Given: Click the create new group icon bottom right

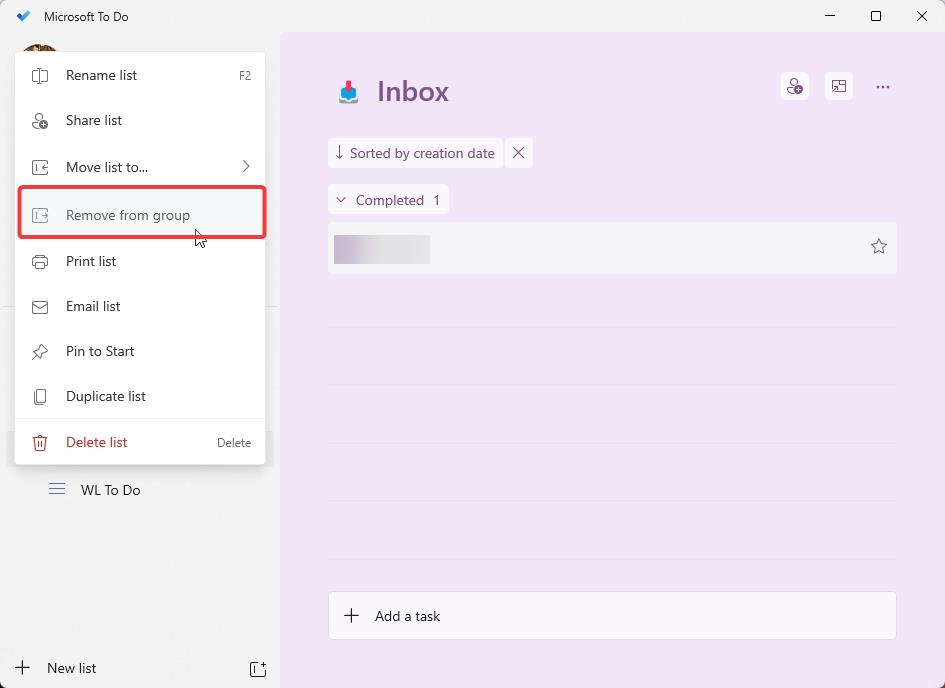Looking at the screenshot, I should click(257, 668).
